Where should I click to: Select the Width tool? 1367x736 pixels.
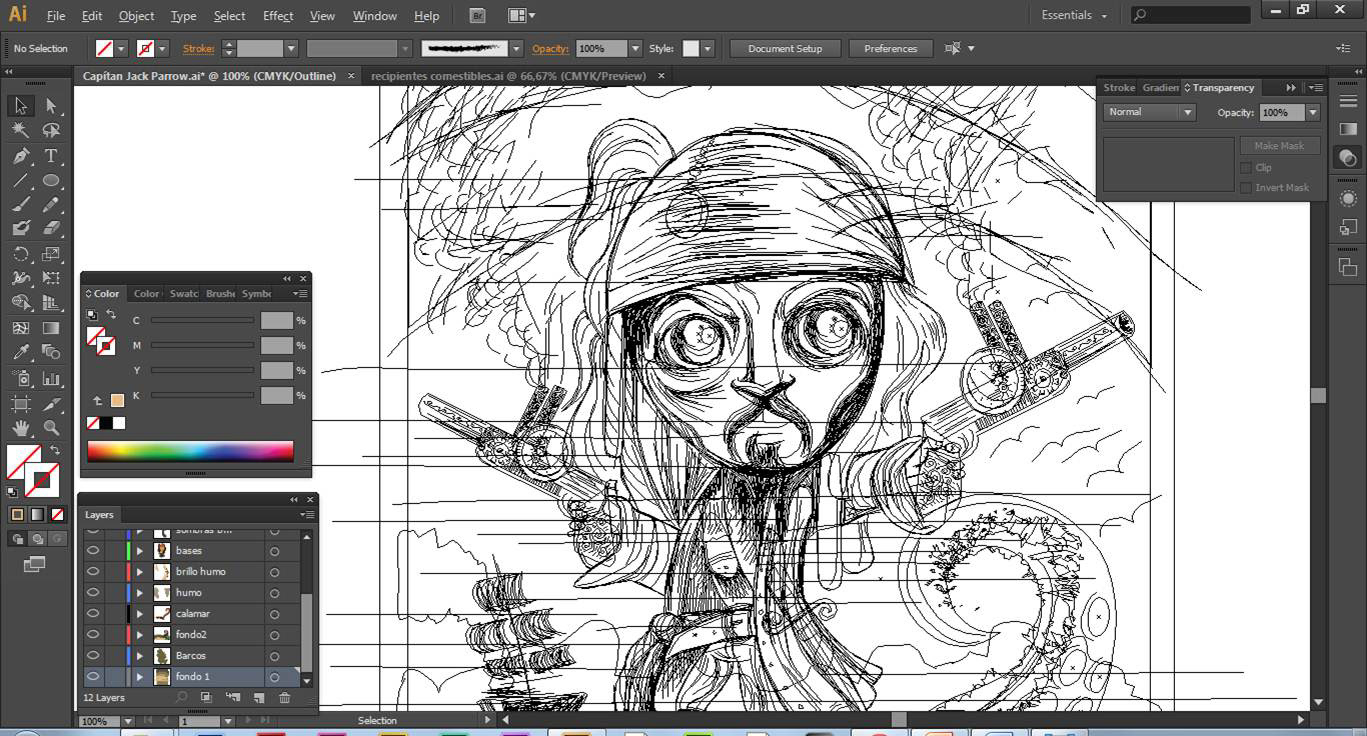(20, 278)
